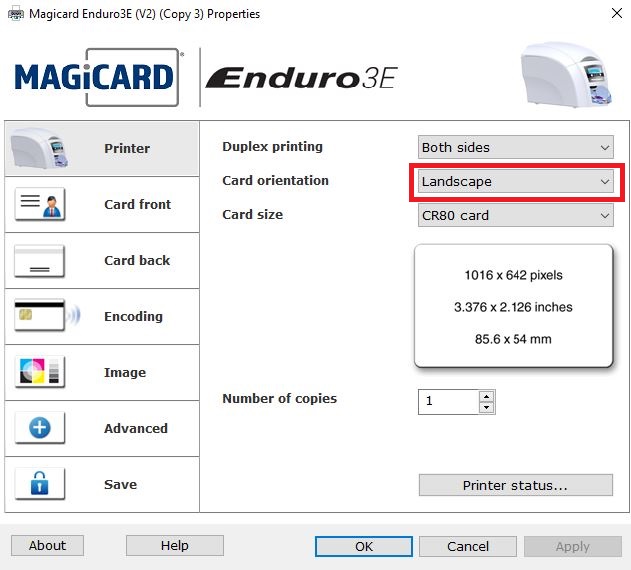This screenshot has width=631, height=570.
Task: Click the Apply button
Action: click(x=573, y=546)
